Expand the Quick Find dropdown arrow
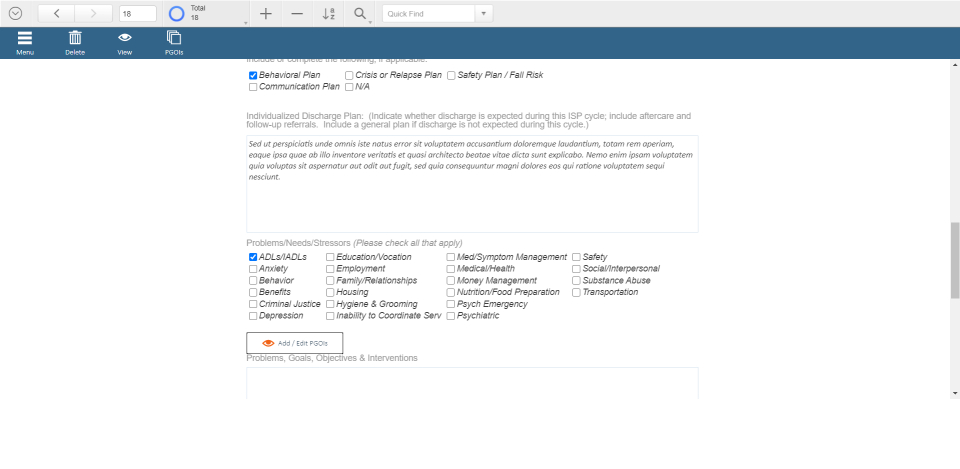960x469 pixels. 483,14
